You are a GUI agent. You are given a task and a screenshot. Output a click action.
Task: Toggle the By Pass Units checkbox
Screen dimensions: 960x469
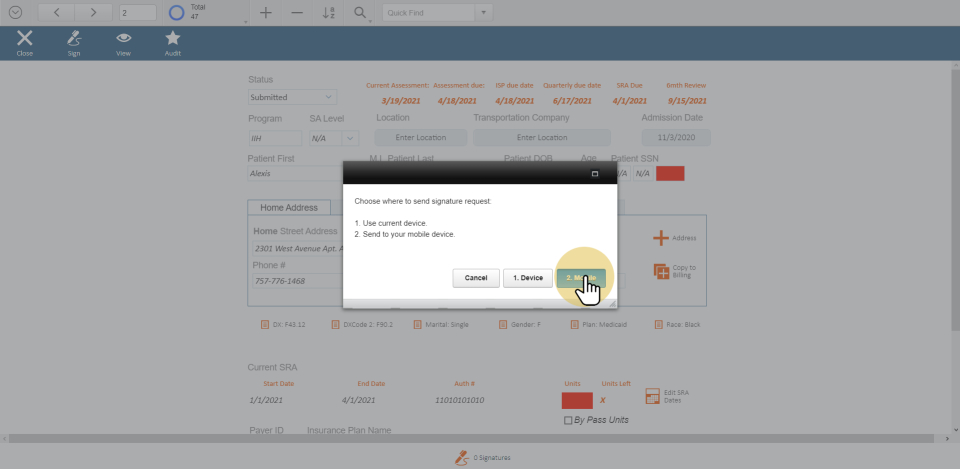tap(569, 420)
